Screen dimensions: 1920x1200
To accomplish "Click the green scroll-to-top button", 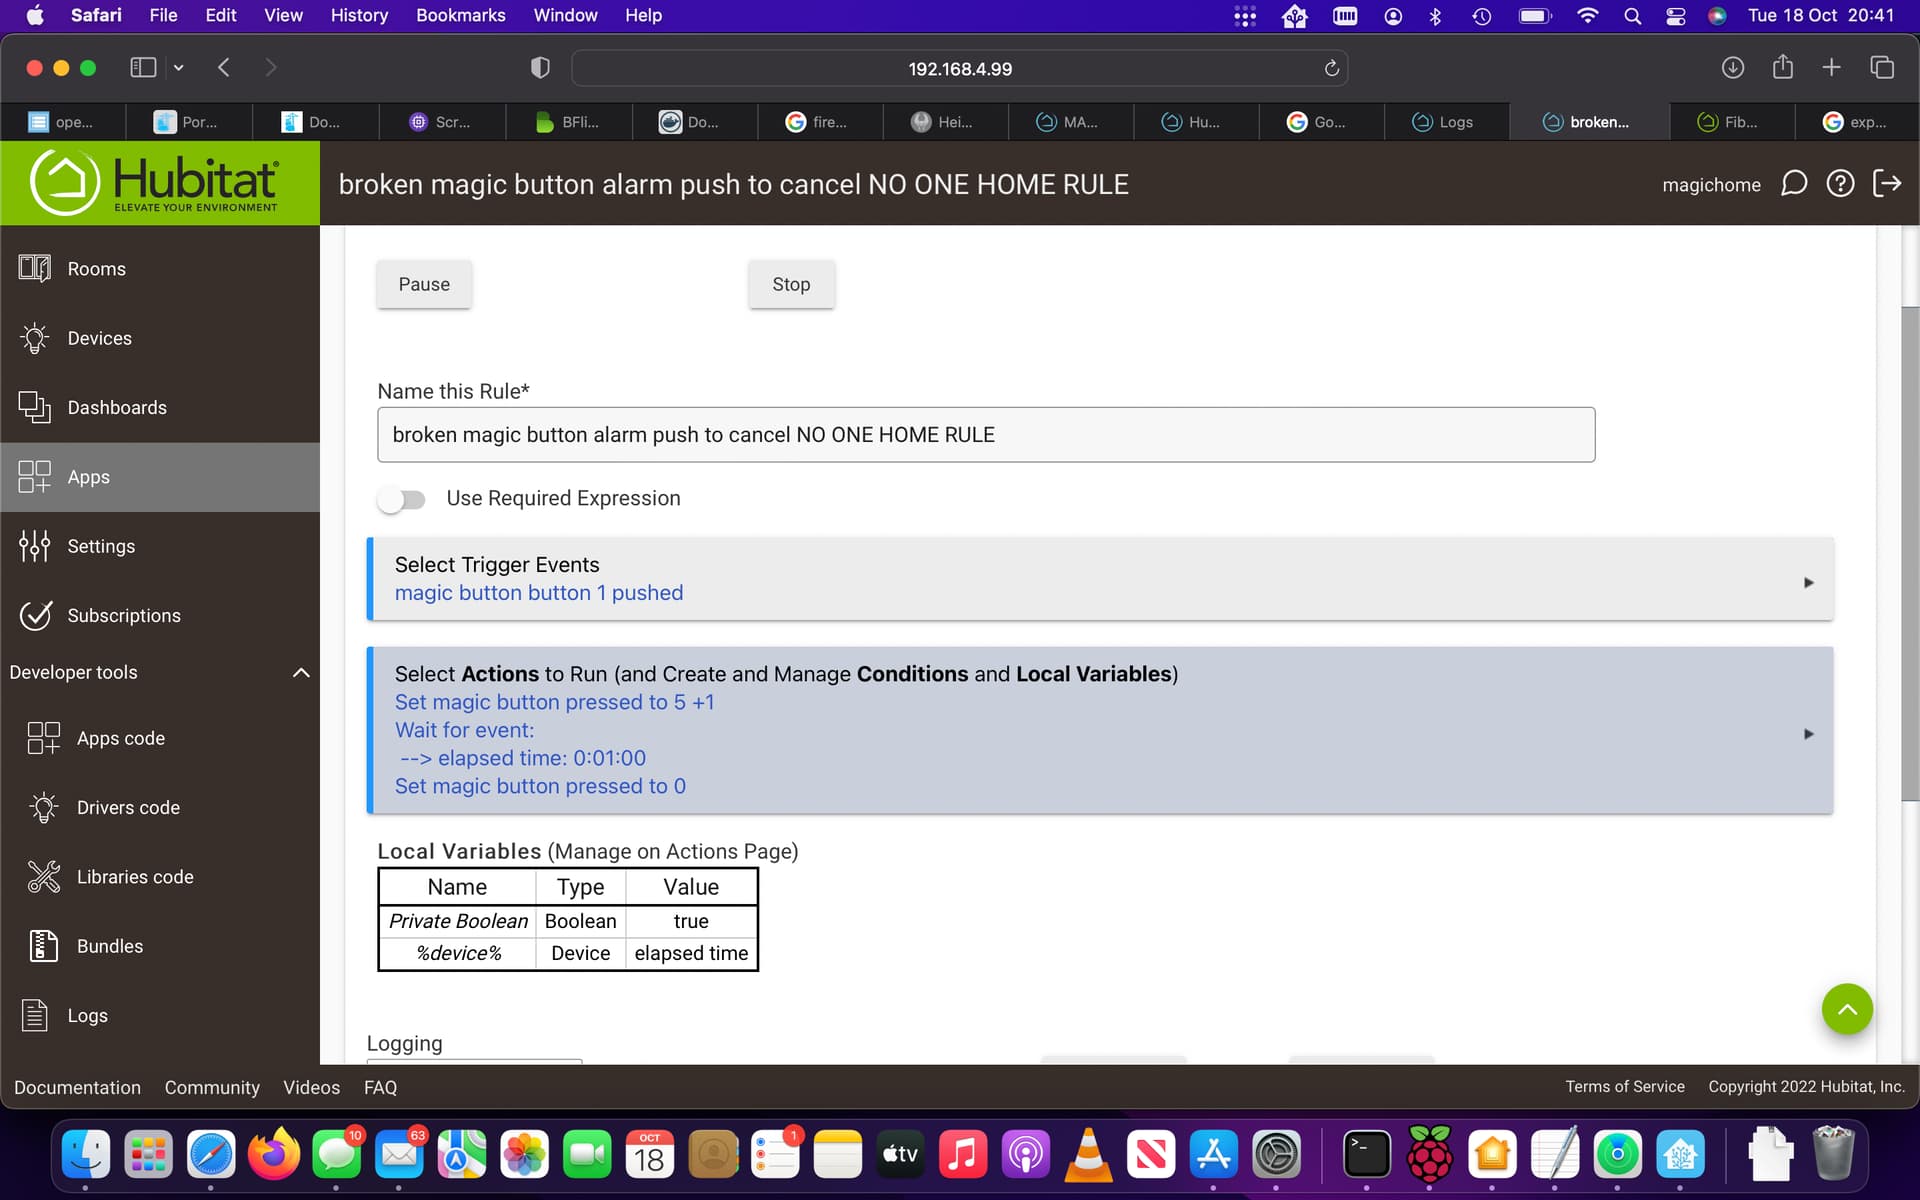I will 1846,1009.
